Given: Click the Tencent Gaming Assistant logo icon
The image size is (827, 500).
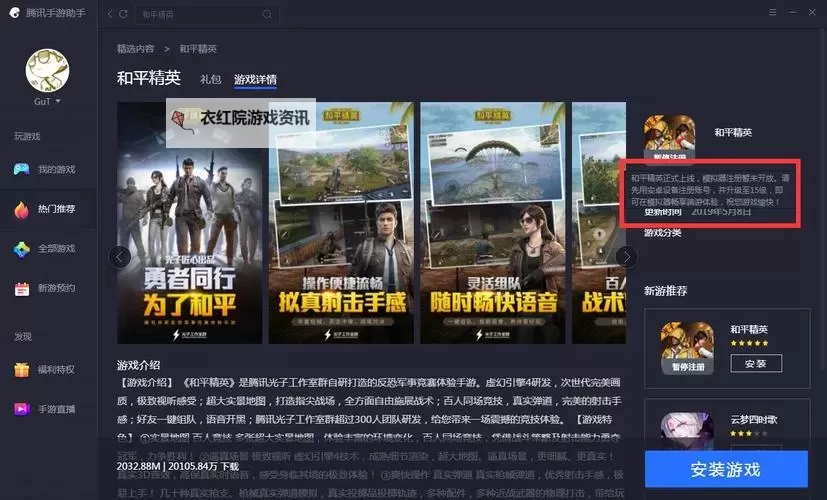Looking at the screenshot, I should pyautogui.click(x=14, y=13).
